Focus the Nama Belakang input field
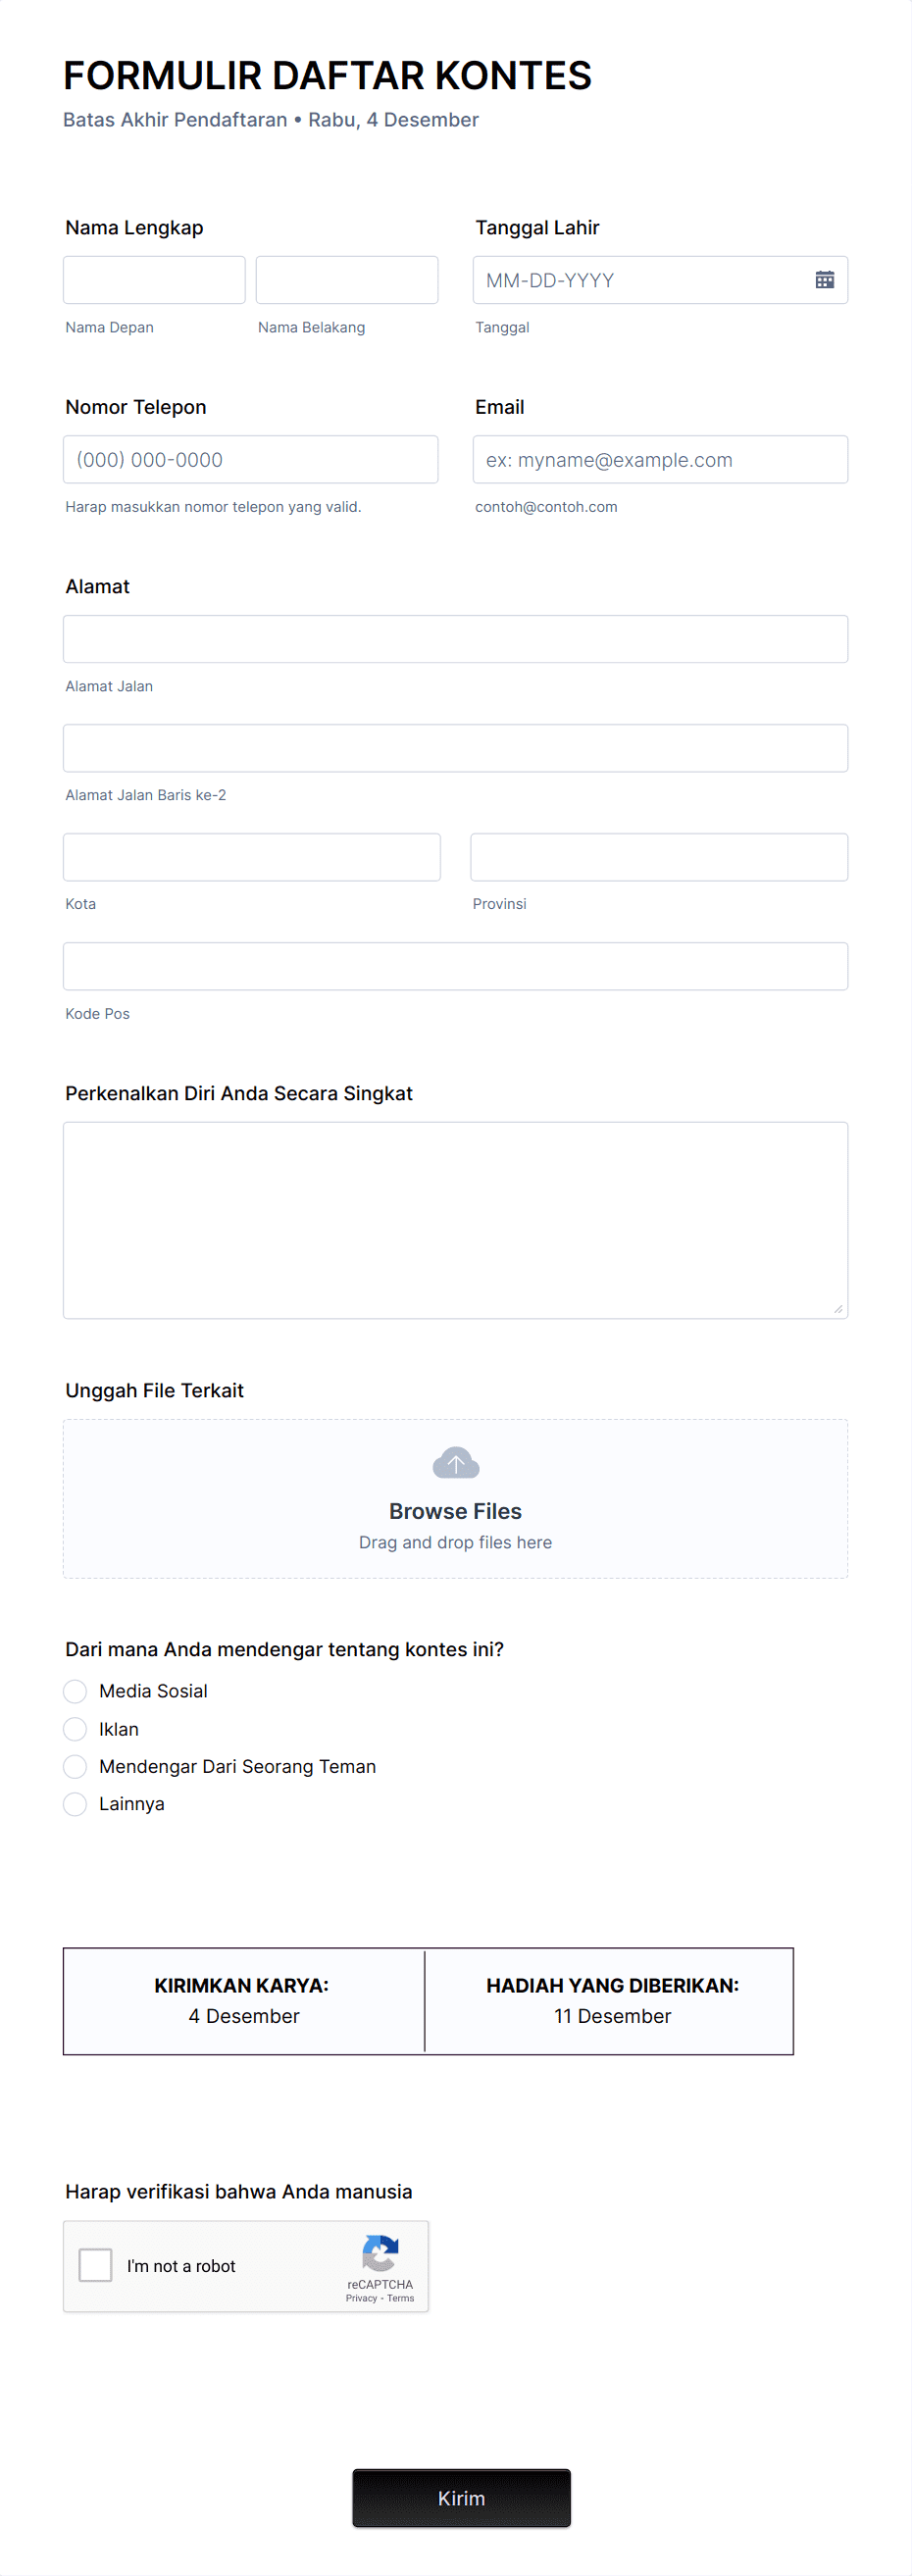The height and width of the screenshot is (2576, 912). pos(347,280)
